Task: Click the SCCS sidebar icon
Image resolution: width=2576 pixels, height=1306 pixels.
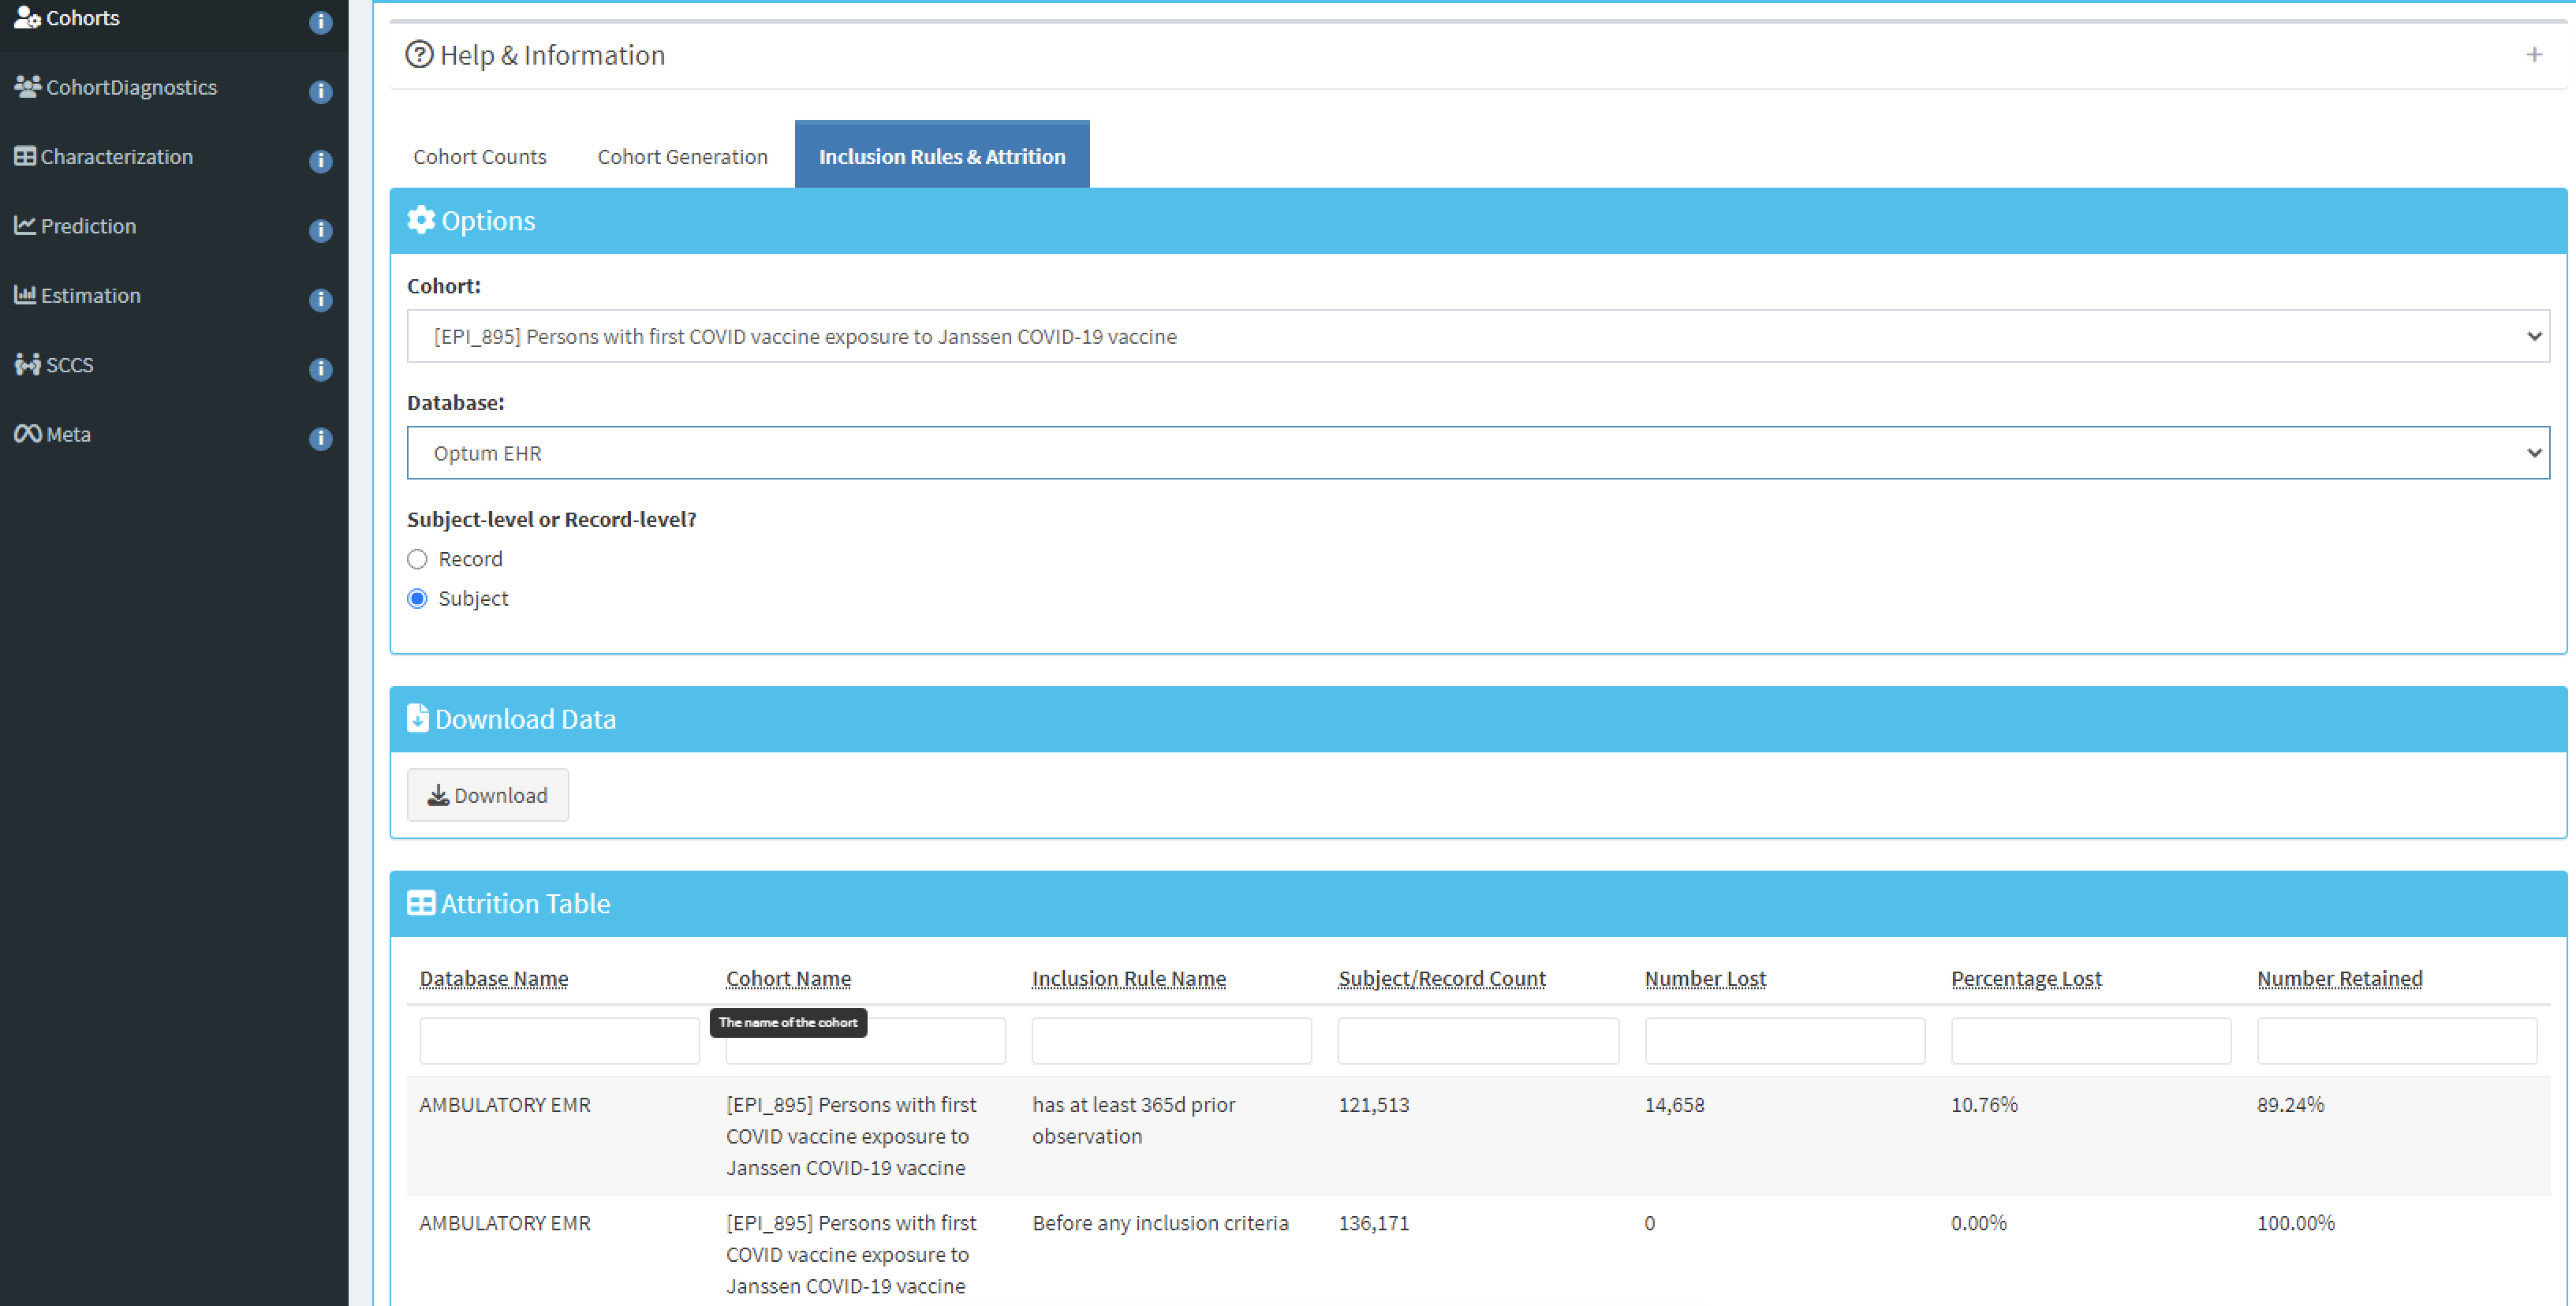Action: coord(27,364)
